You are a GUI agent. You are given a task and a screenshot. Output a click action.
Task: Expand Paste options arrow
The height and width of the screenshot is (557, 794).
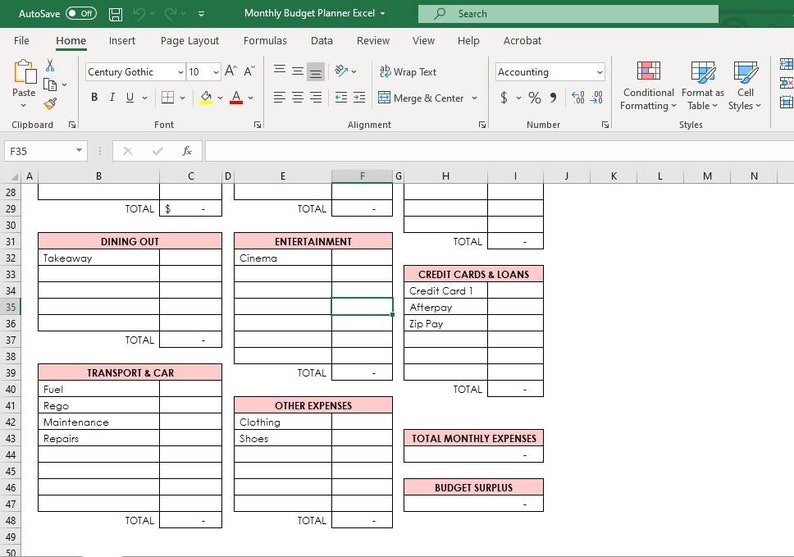pos(24,105)
